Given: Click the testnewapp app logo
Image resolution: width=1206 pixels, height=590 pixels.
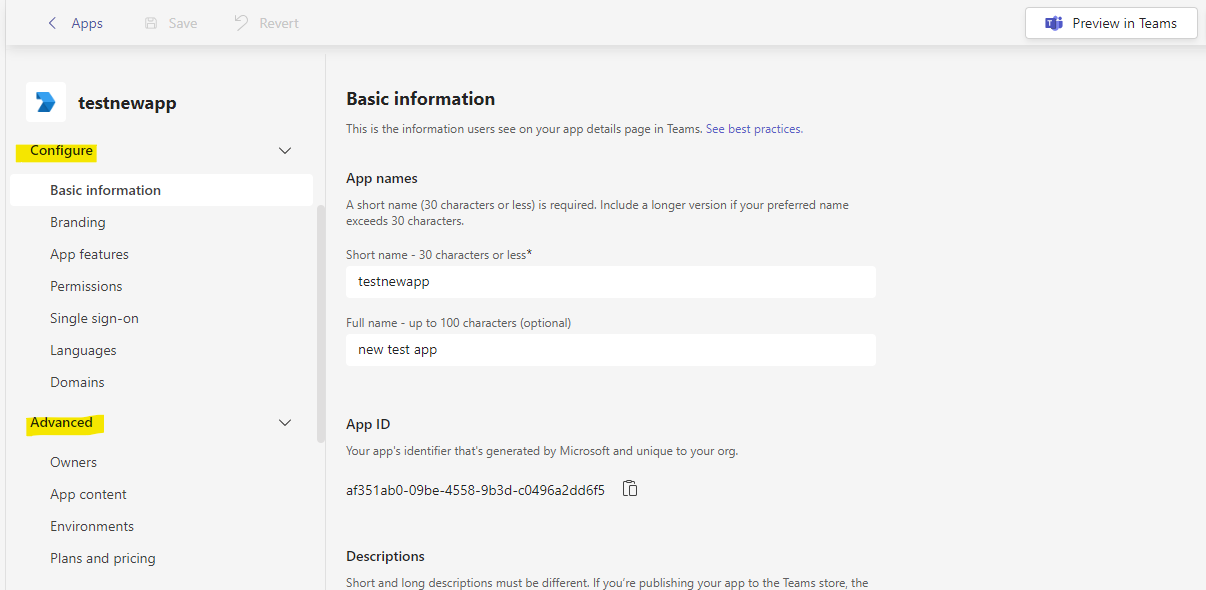Looking at the screenshot, I should coord(46,102).
